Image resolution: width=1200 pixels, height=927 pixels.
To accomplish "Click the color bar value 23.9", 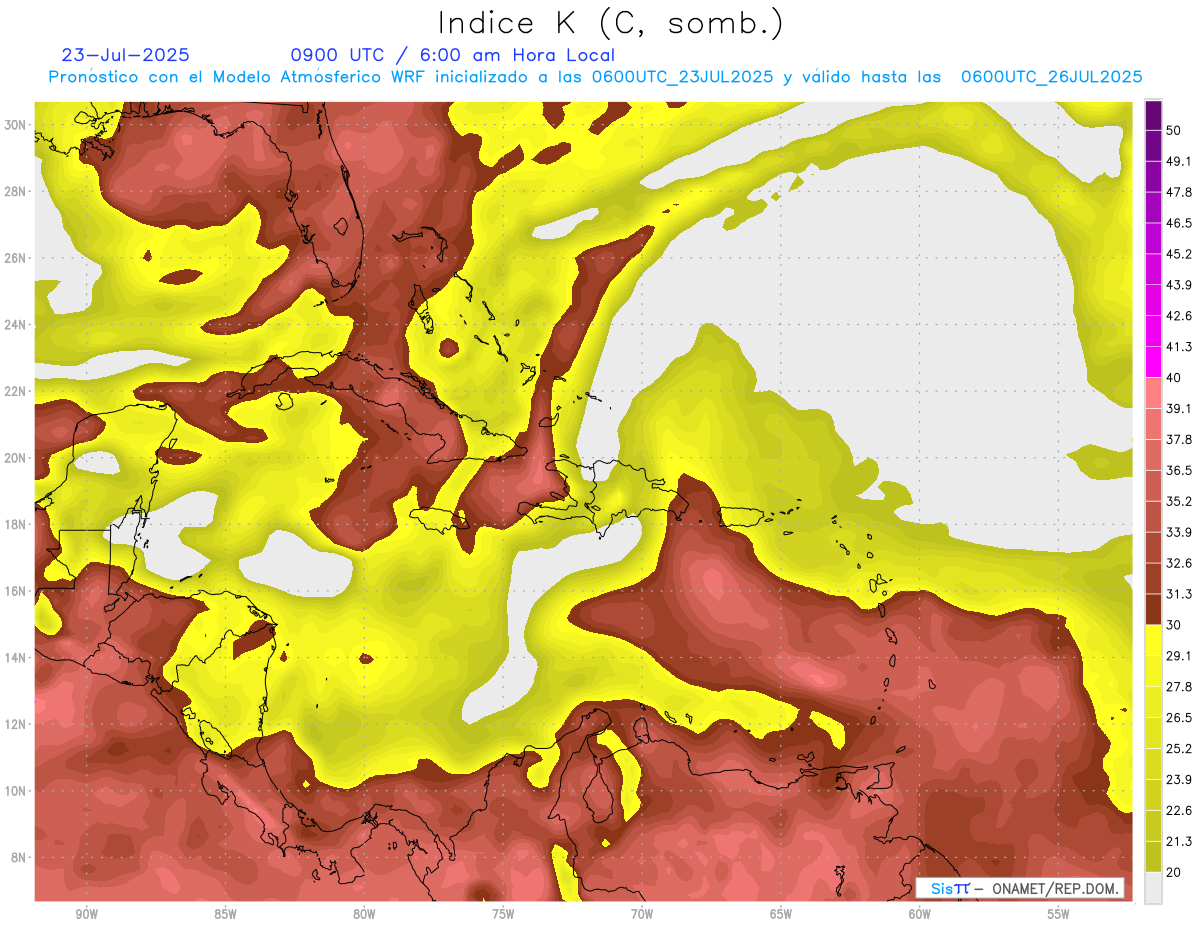I will tap(1180, 780).
